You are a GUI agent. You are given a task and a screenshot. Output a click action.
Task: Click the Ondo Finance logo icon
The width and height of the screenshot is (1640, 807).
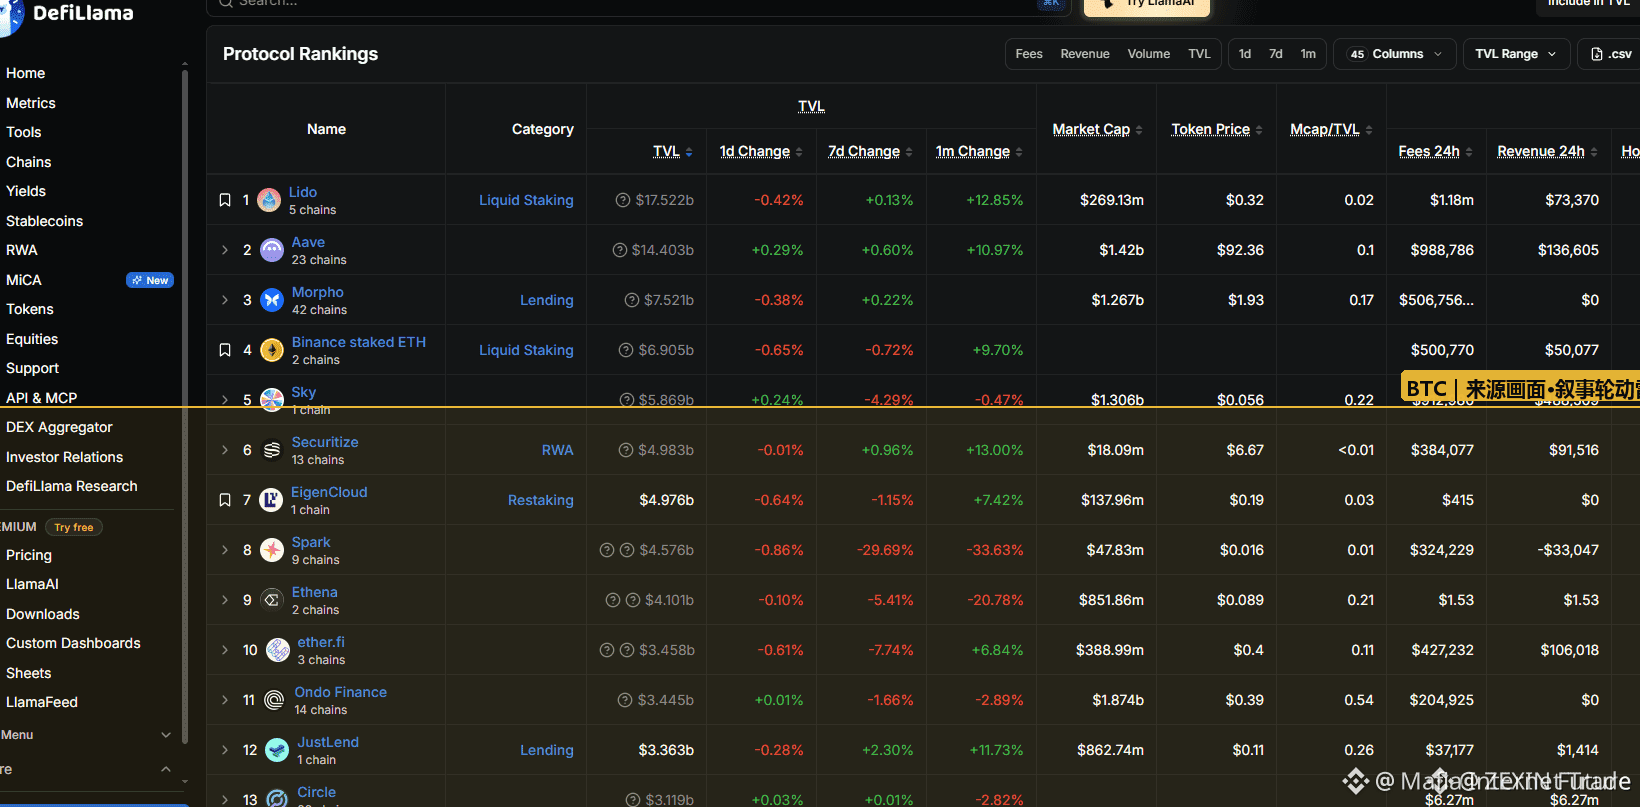pyautogui.click(x=274, y=700)
